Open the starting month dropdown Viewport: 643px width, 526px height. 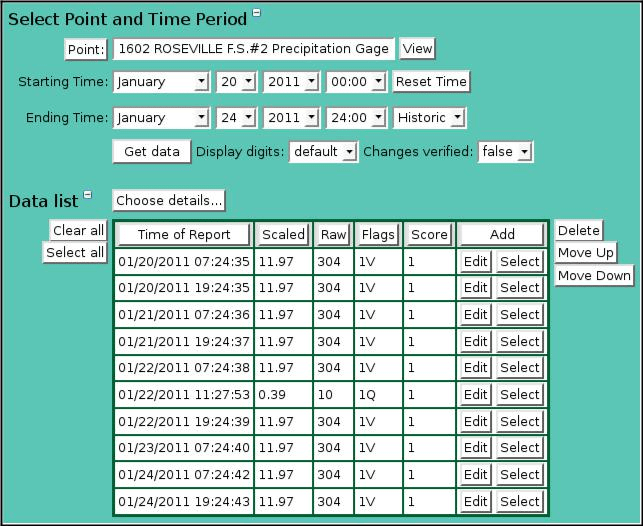coord(161,82)
